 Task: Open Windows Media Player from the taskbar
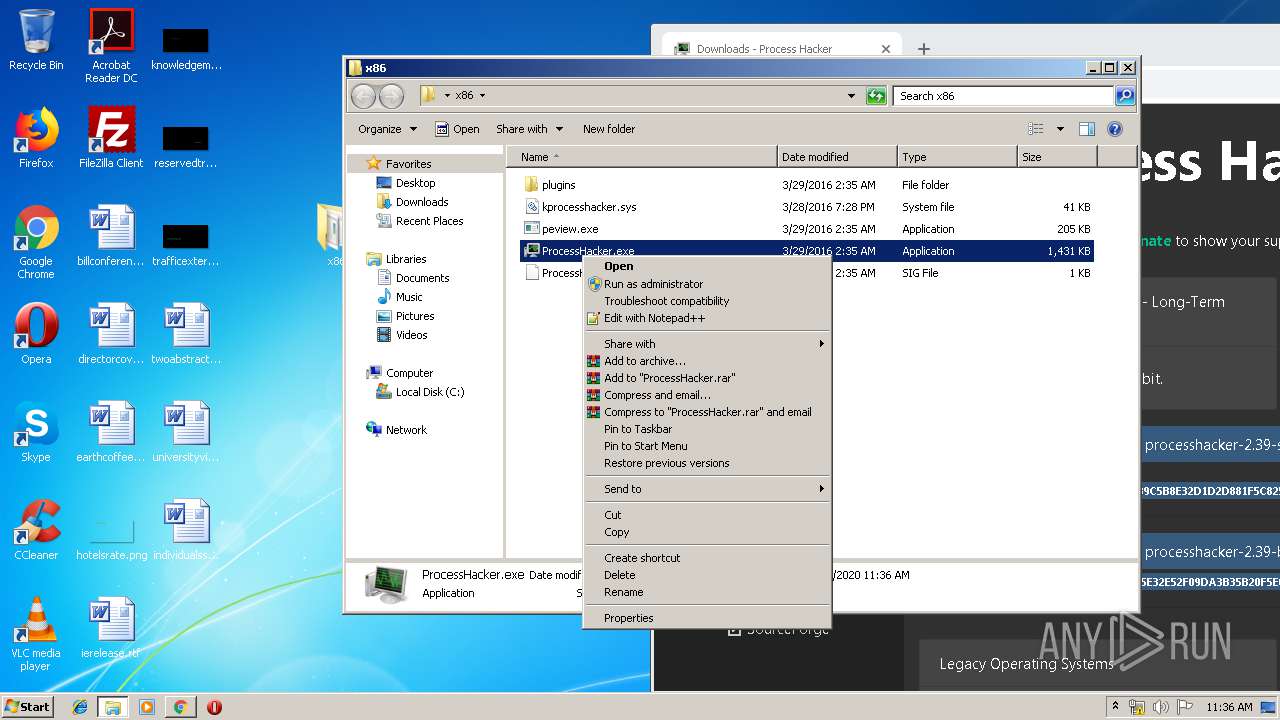tap(147, 707)
